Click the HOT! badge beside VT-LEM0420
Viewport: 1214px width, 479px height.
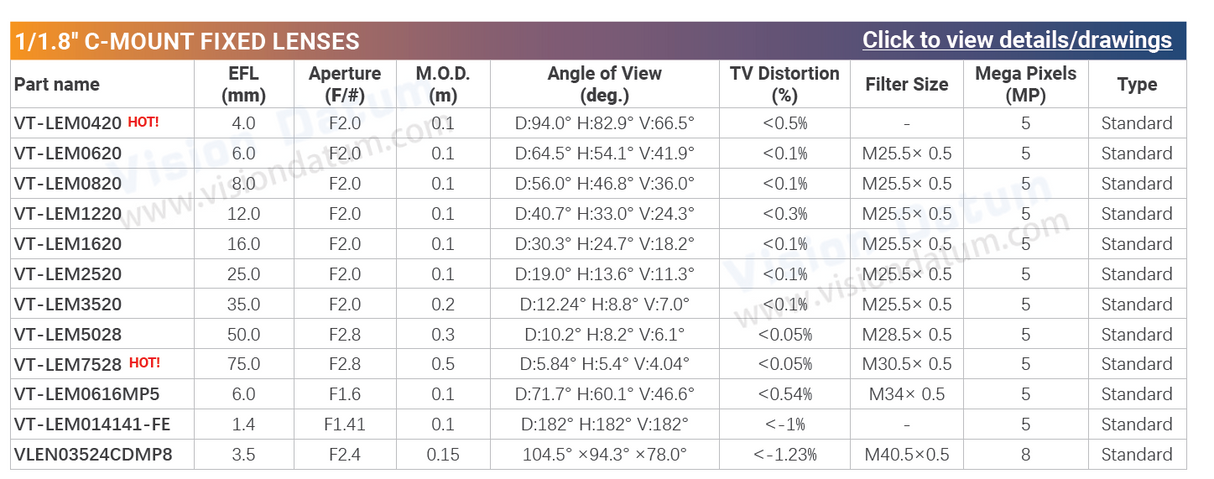144,122
